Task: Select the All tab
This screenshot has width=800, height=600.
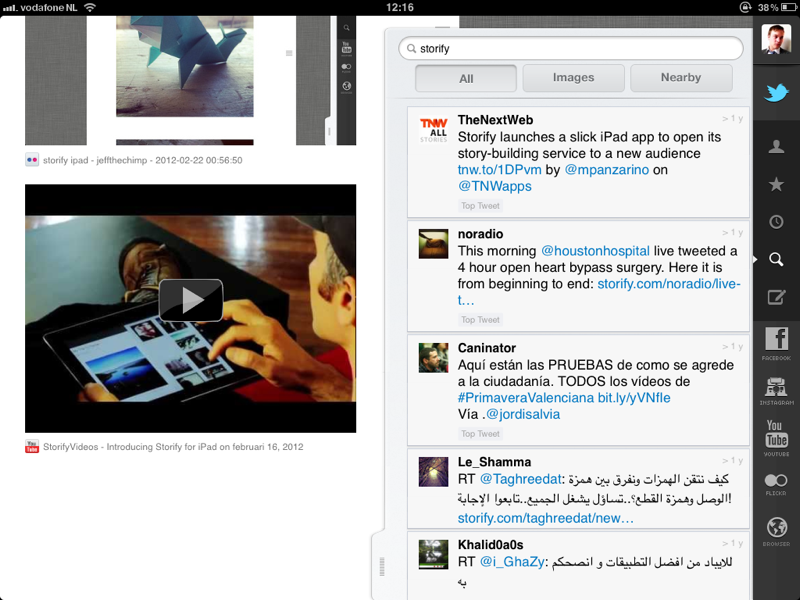Action: (466, 78)
